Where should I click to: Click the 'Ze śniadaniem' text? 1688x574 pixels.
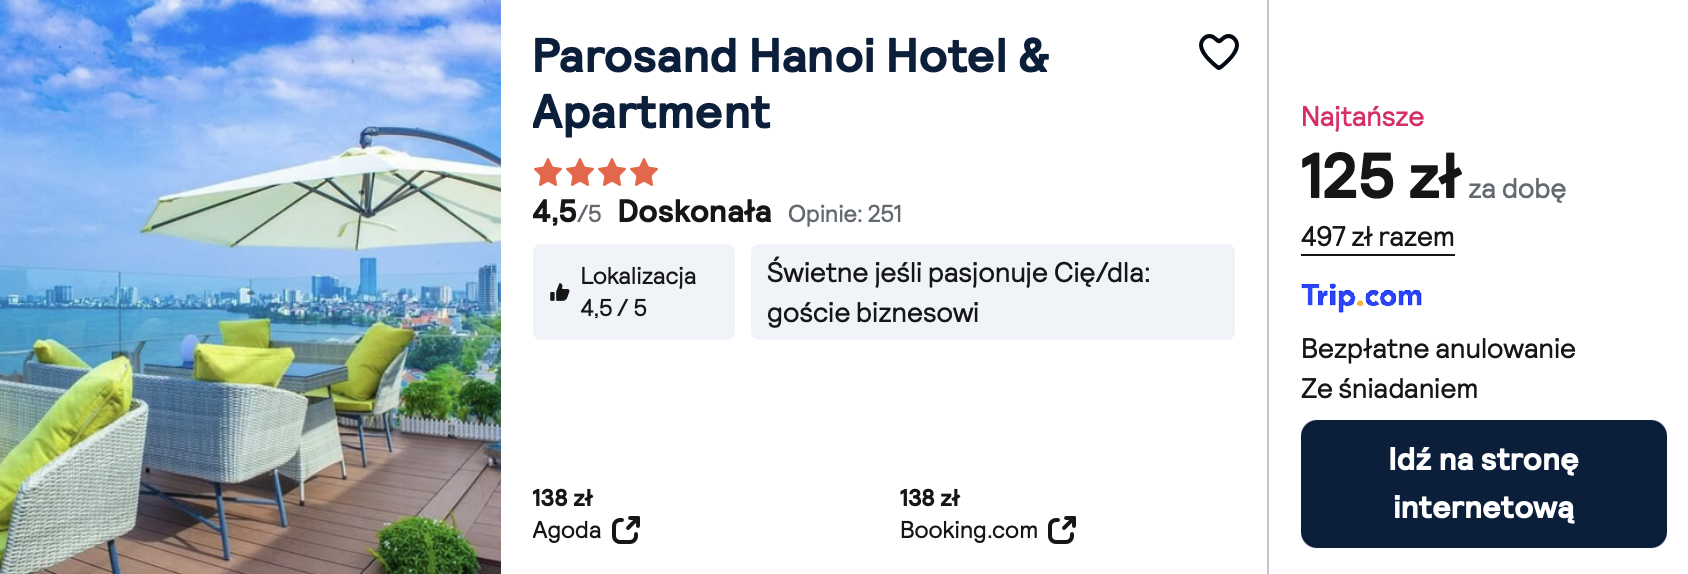pos(1388,389)
